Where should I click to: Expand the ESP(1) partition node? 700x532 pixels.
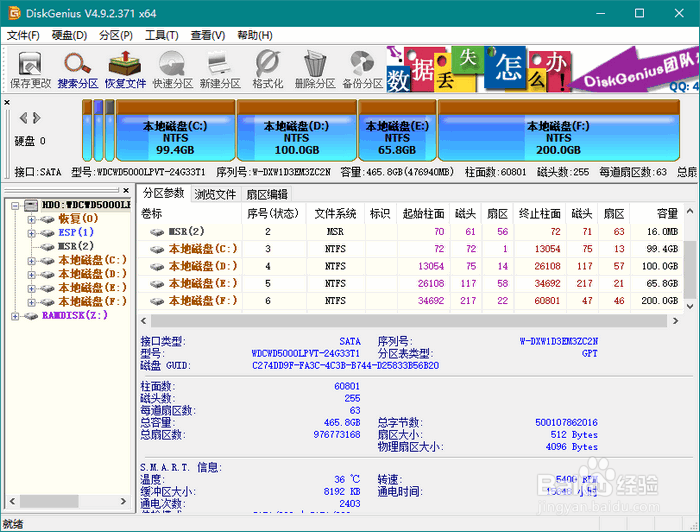[x=31, y=233]
